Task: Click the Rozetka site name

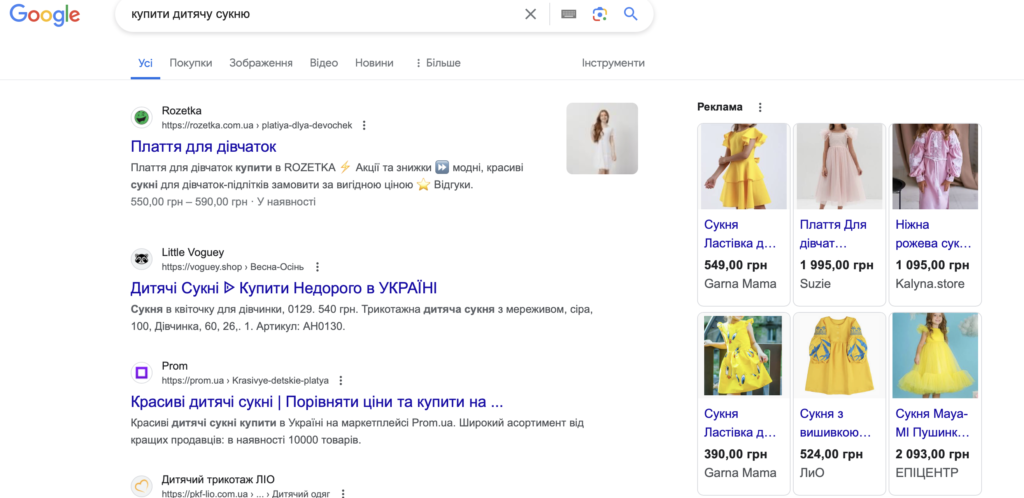Action: coord(182,110)
